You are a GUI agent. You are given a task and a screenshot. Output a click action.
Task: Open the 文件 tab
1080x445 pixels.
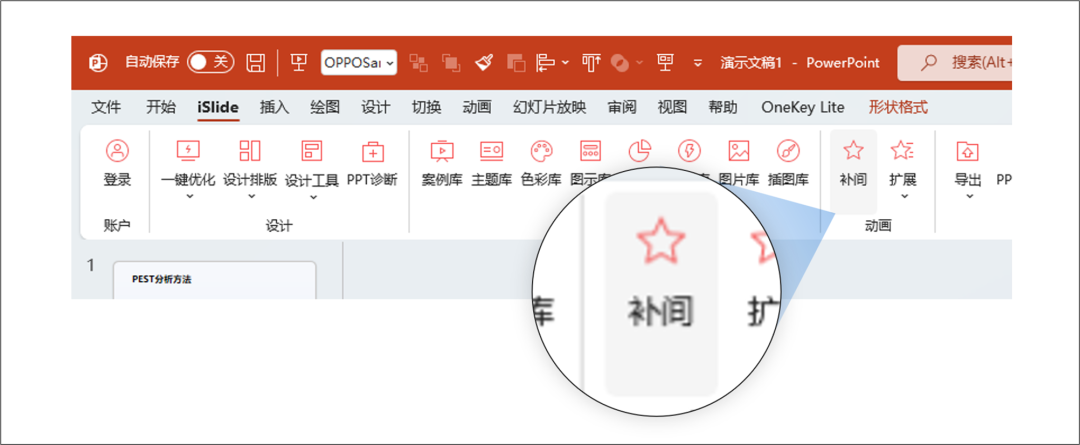point(106,107)
